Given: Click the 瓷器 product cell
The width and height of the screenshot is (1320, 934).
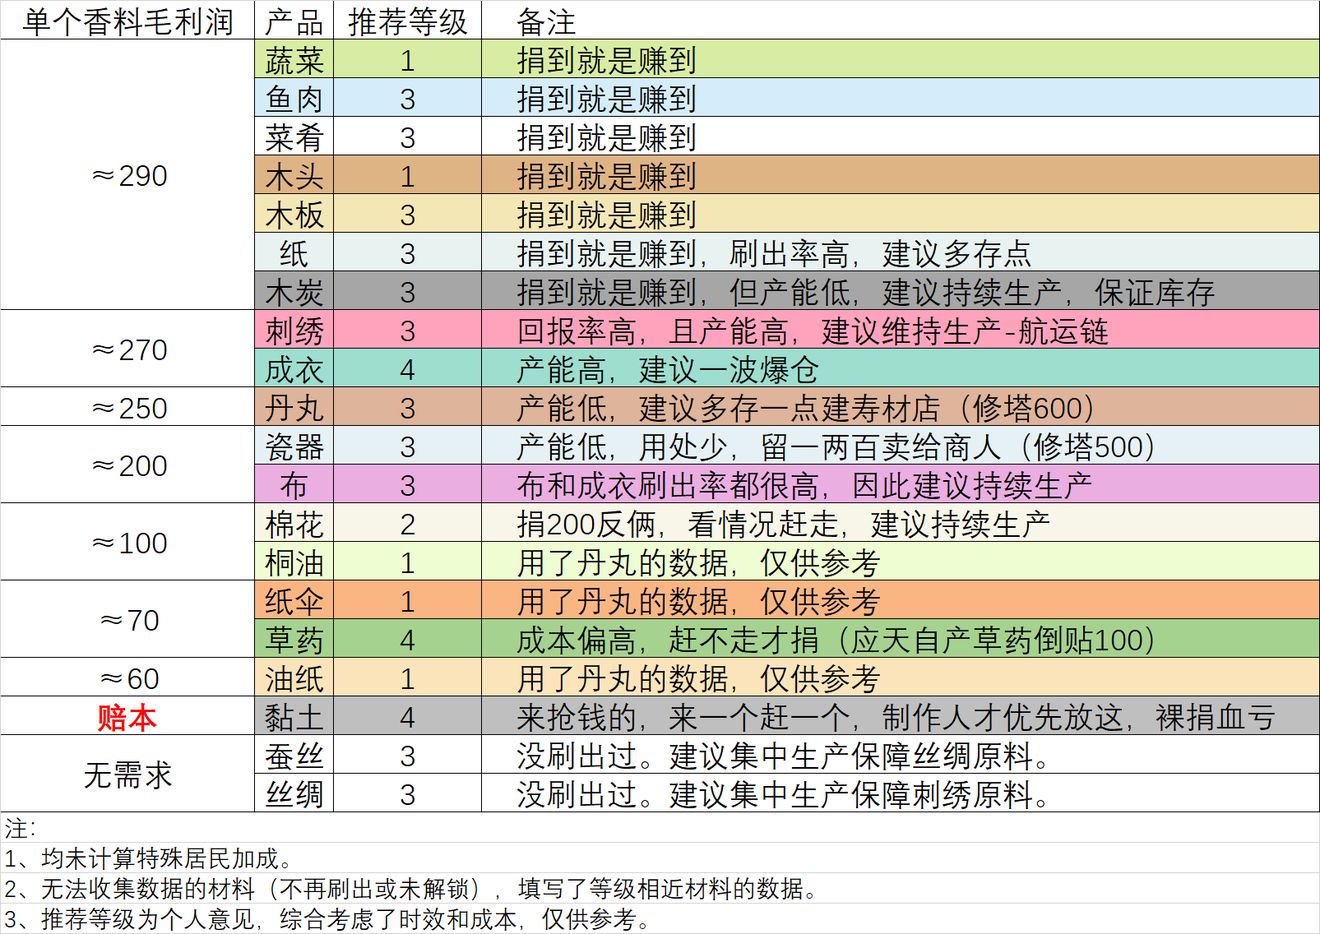Looking at the screenshot, I should coord(294,446).
